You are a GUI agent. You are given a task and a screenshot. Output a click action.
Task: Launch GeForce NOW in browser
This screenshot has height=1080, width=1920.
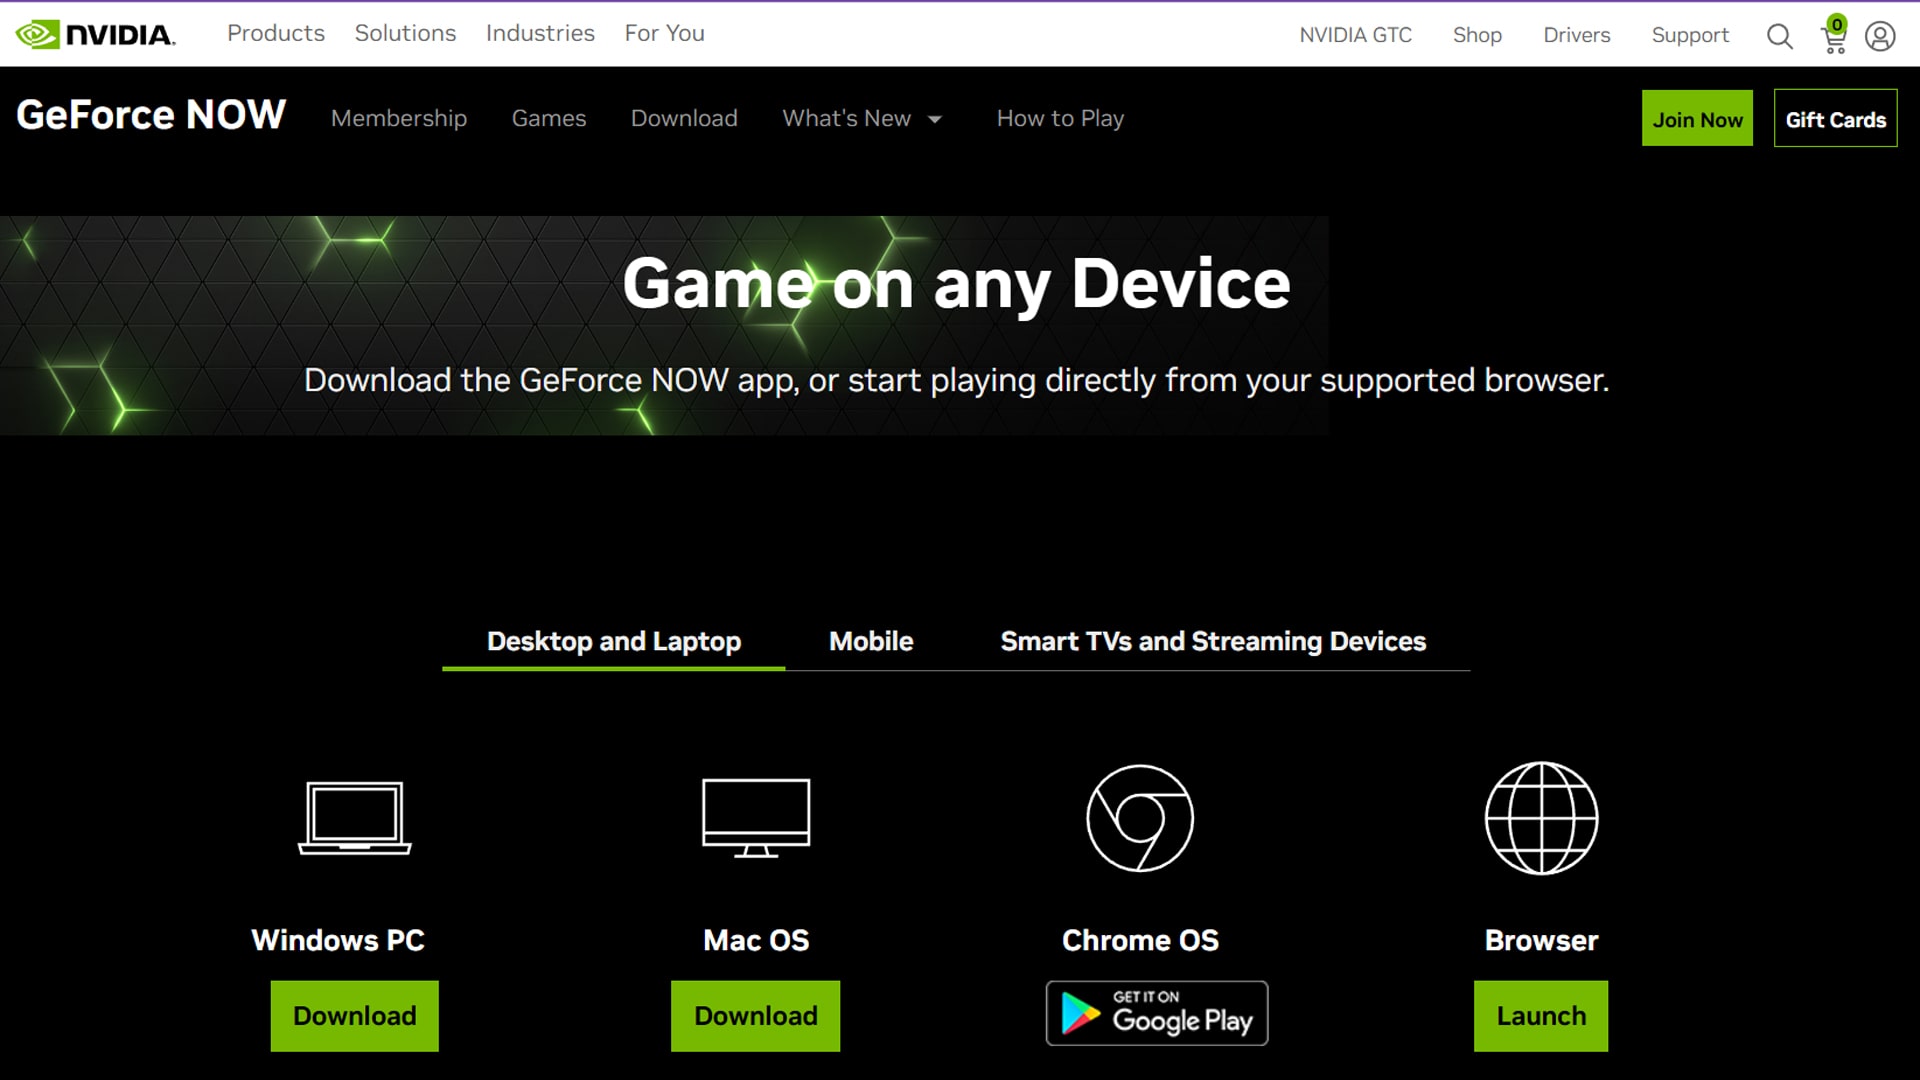coord(1540,1014)
